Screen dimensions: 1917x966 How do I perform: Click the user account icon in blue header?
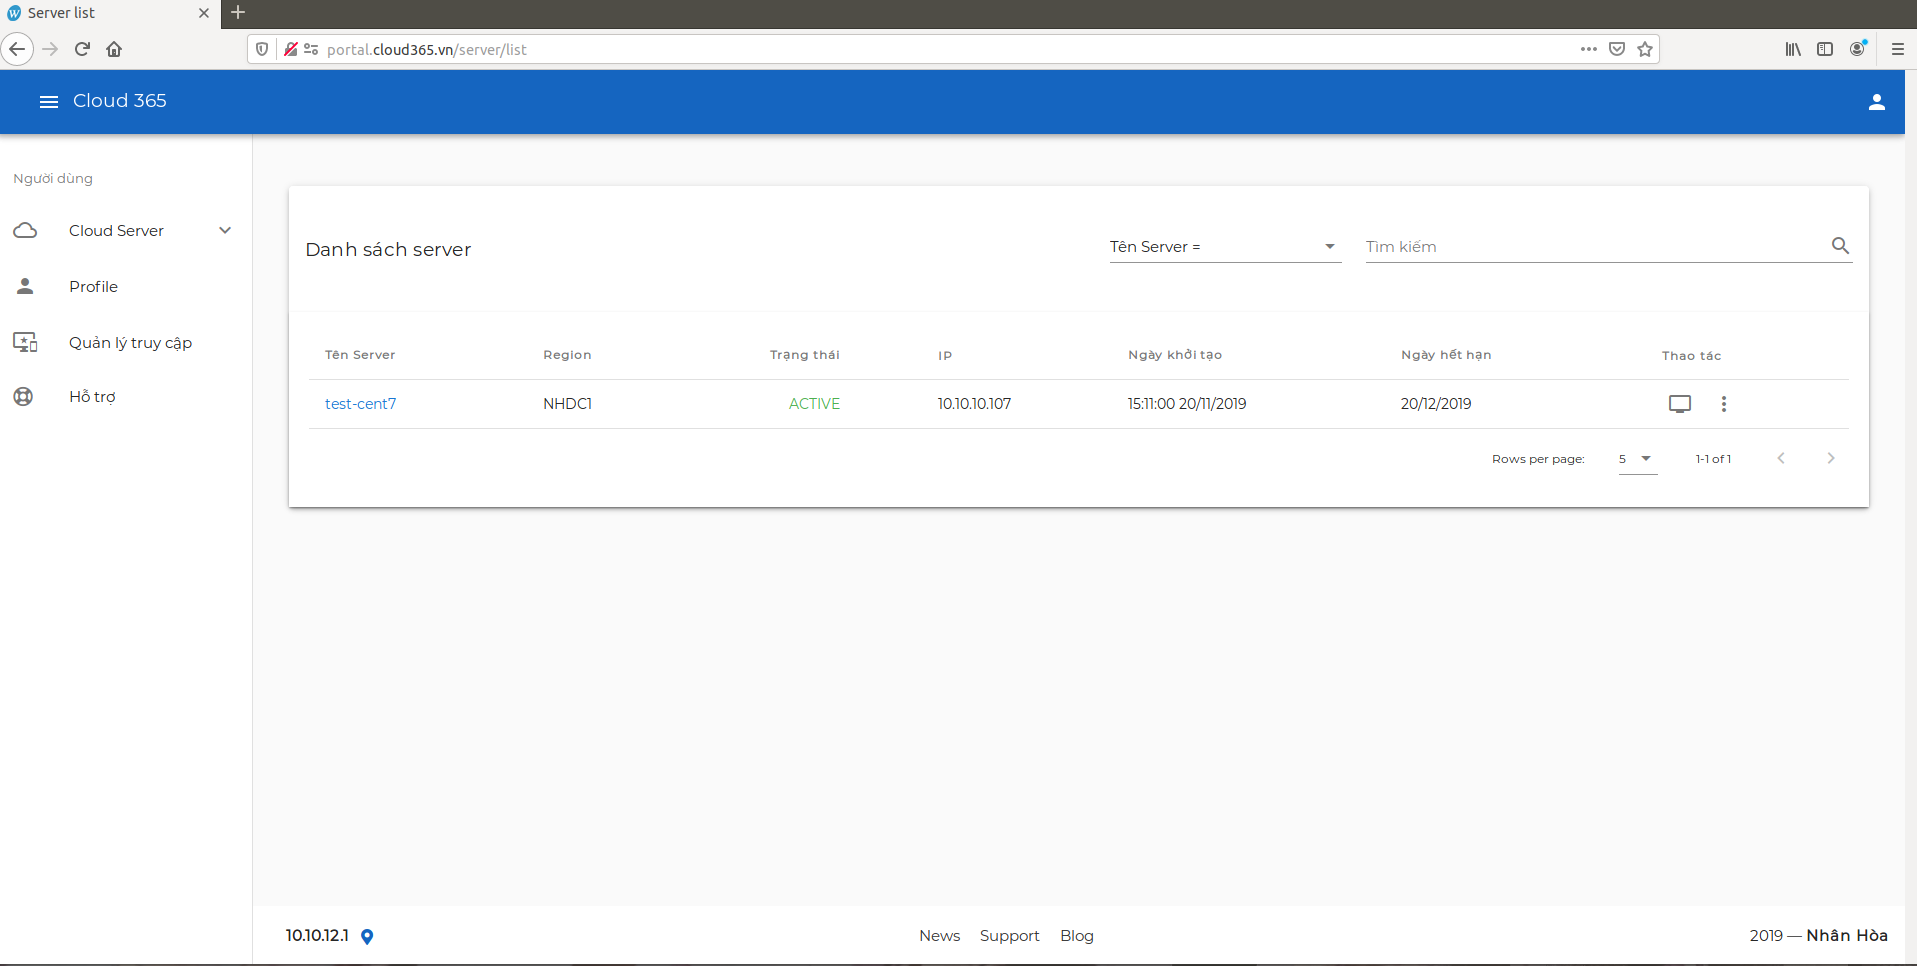coord(1876,102)
